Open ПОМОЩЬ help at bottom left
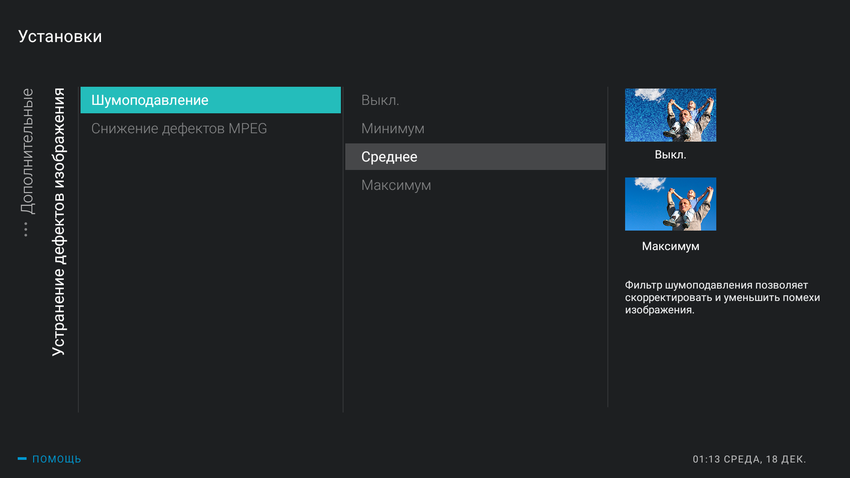 tap(56, 459)
